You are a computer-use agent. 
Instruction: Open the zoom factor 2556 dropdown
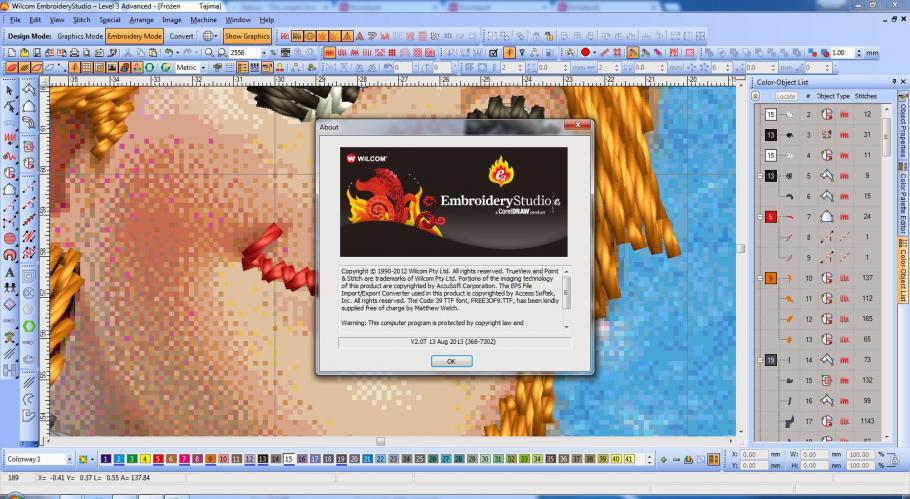tap(263, 52)
